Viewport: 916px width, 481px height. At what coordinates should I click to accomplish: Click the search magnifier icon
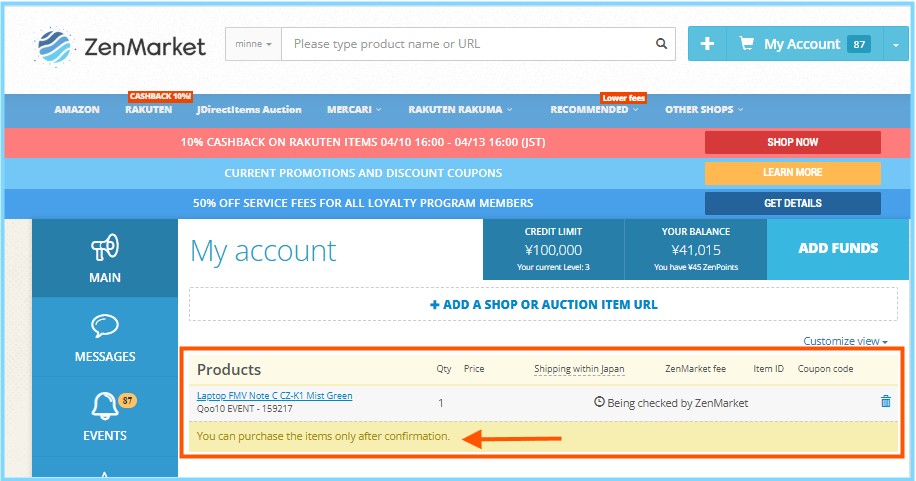click(661, 43)
